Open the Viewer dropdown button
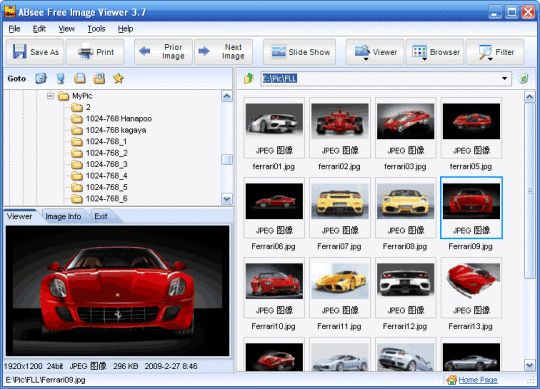 375,52
